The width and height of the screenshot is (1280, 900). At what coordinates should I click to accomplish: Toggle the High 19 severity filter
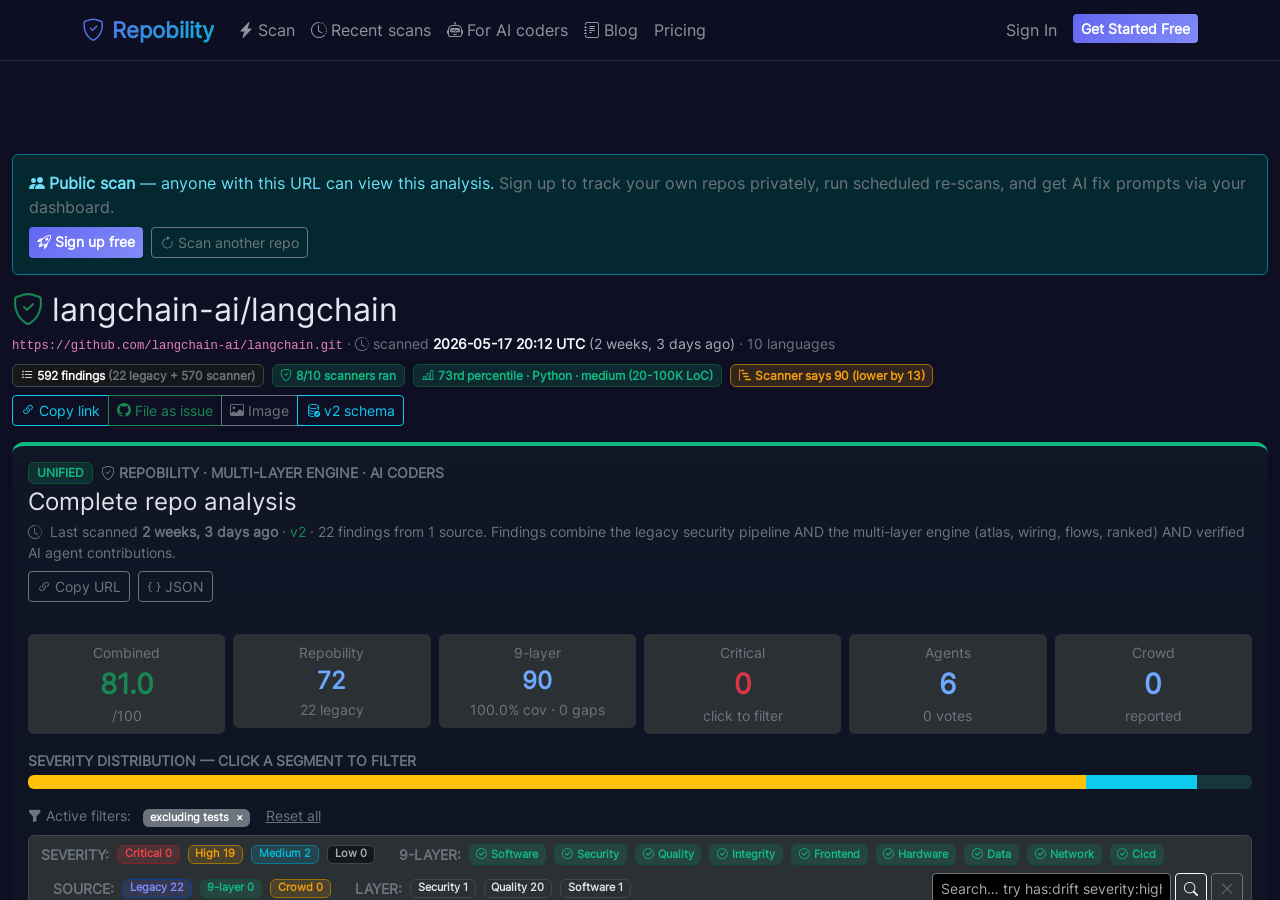(x=215, y=854)
